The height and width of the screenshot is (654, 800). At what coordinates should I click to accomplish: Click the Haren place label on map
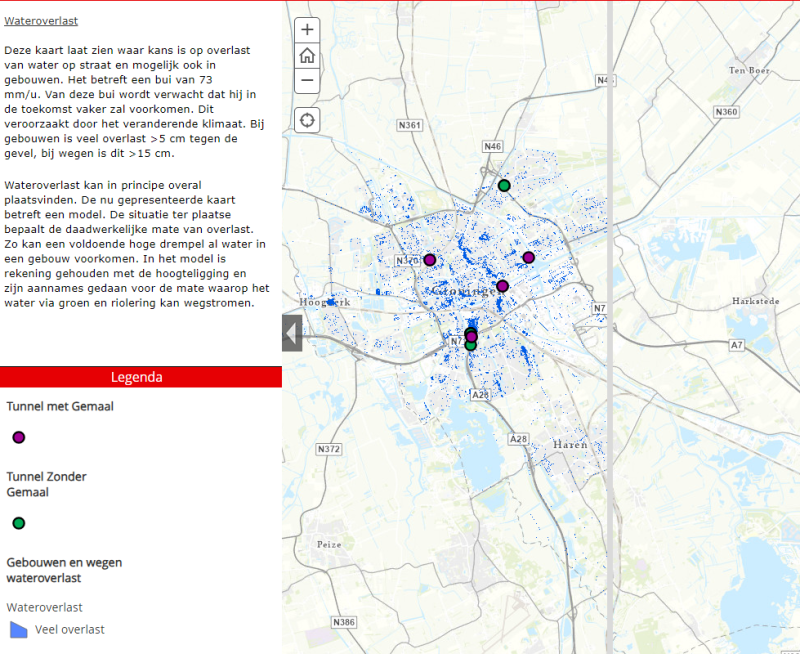[569, 444]
